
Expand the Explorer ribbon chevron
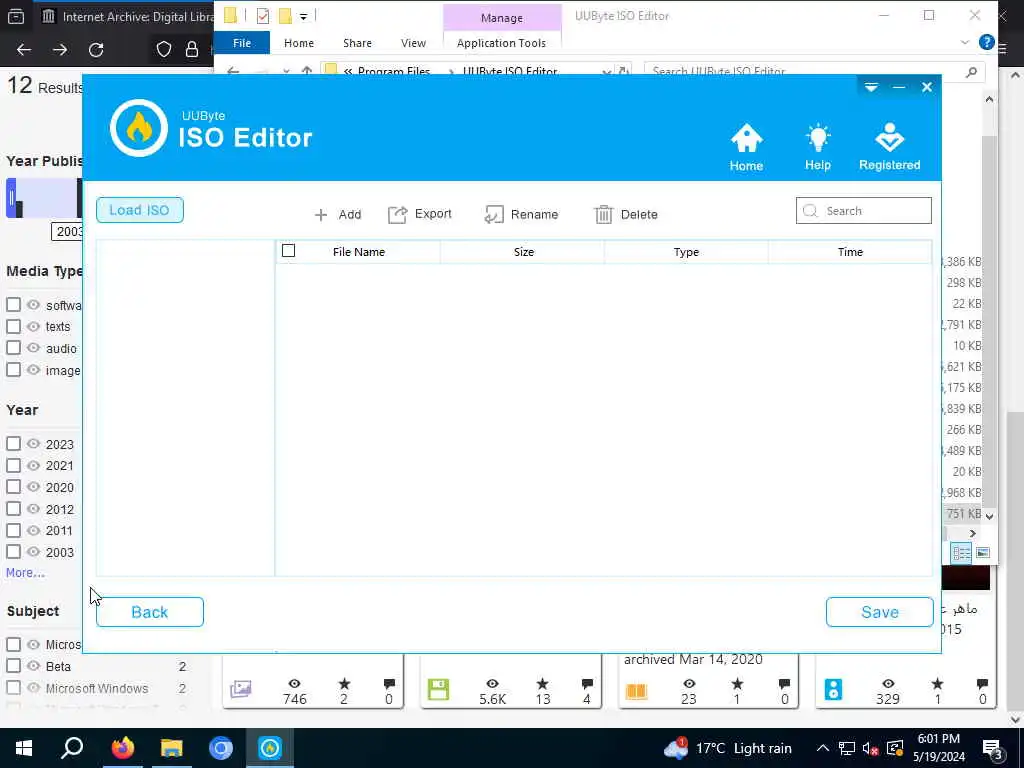pyautogui.click(x=965, y=42)
